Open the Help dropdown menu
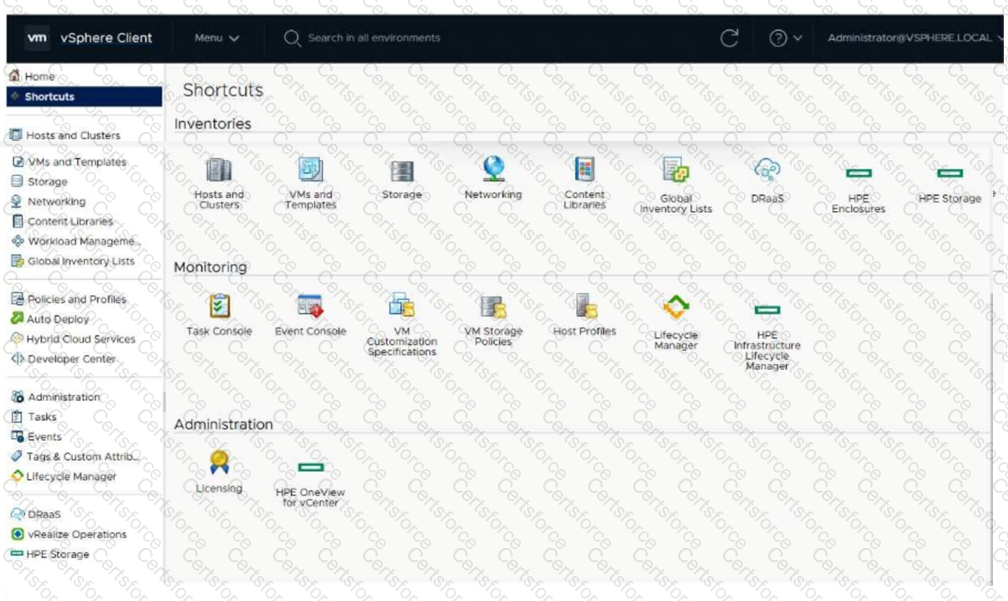Screen dimensions: 1008x601 click(785, 38)
